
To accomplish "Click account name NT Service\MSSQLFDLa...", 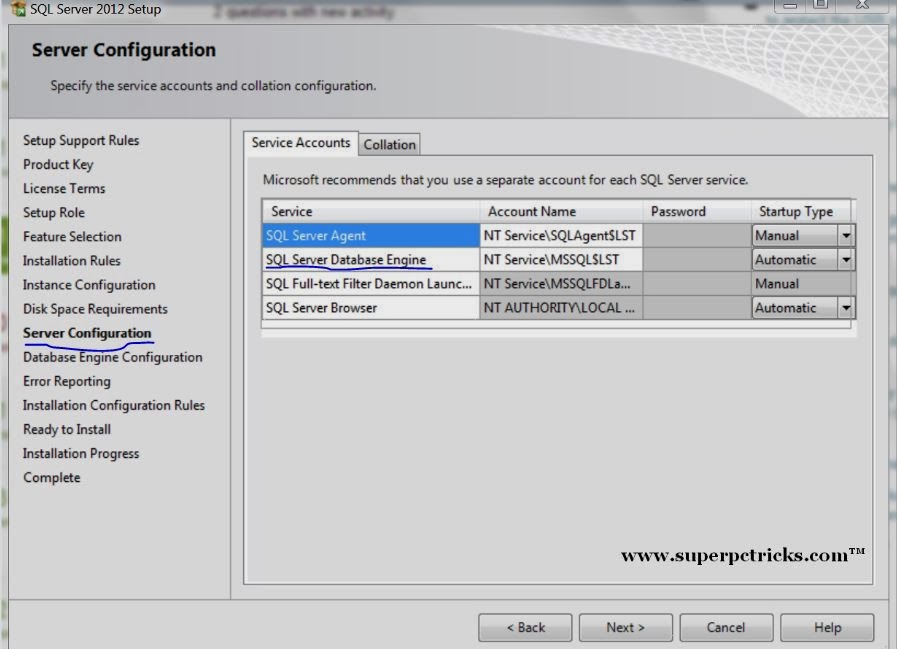I will [x=561, y=284].
